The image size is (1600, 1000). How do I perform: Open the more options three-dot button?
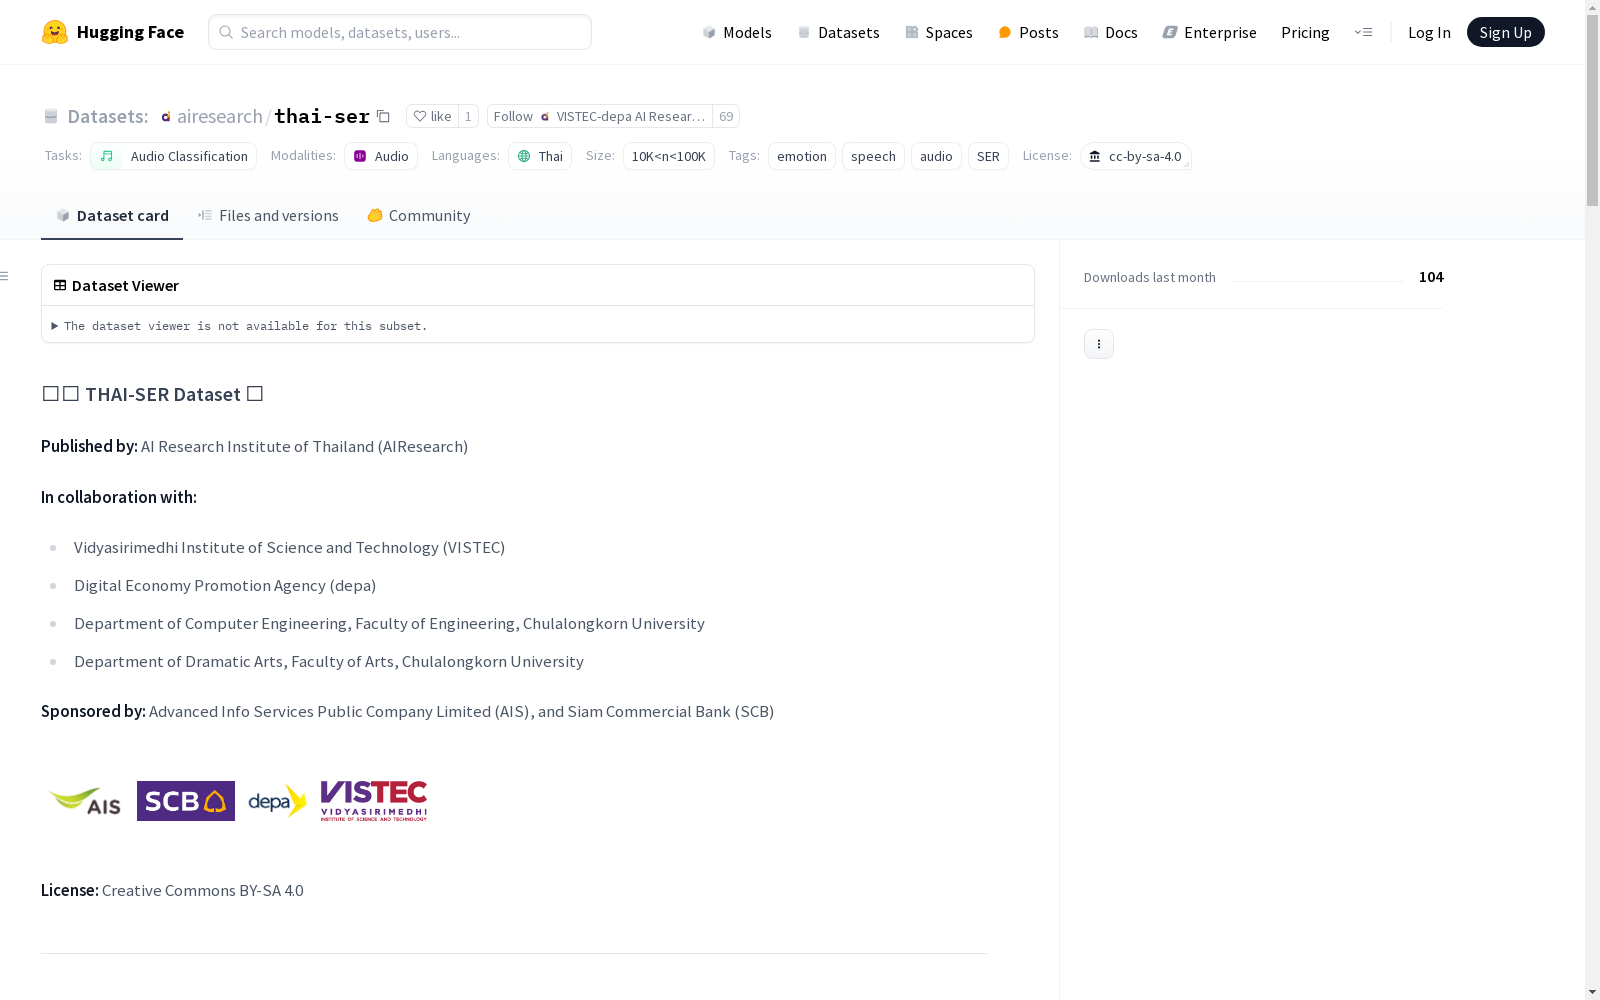click(x=1099, y=344)
